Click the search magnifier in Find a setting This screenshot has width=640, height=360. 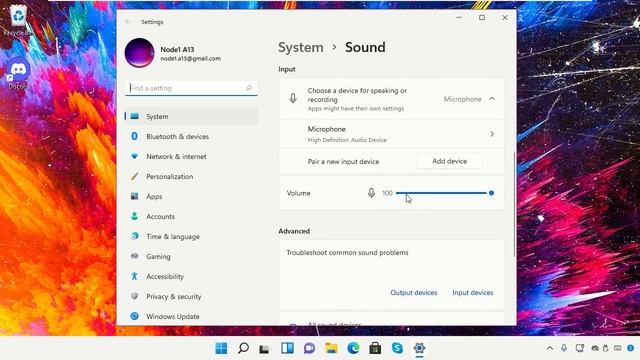pyautogui.click(x=249, y=88)
